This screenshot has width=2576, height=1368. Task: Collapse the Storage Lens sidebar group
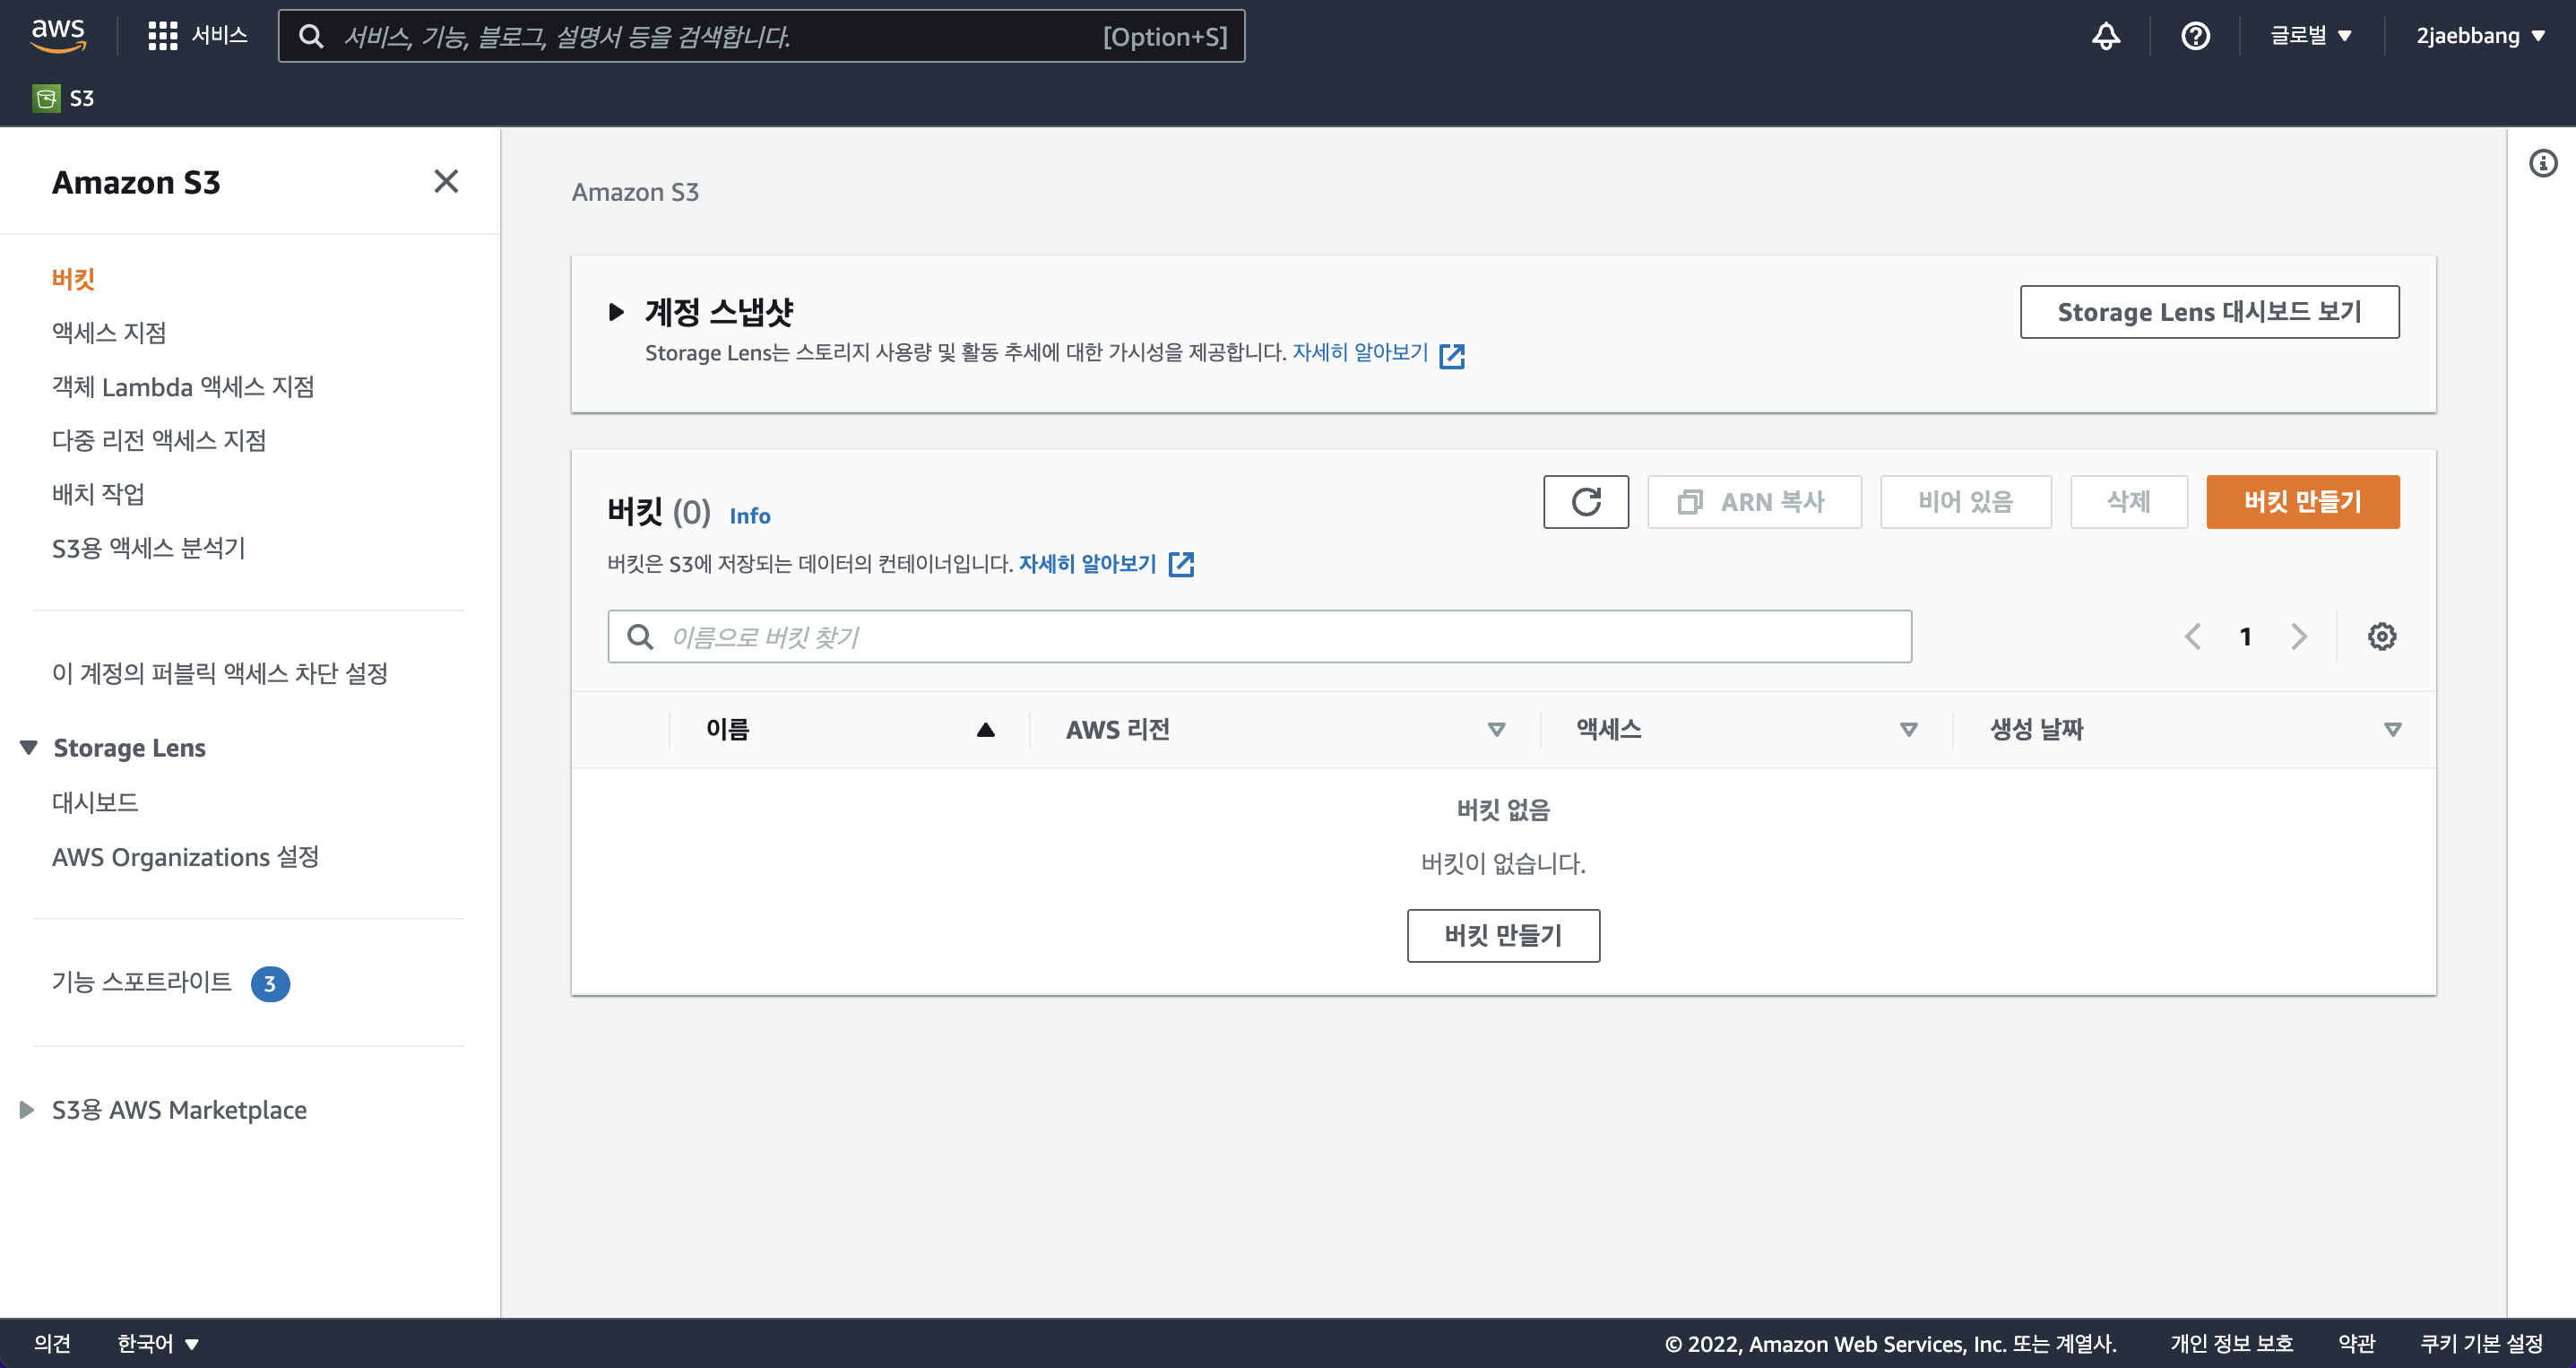tap(29, 748)
